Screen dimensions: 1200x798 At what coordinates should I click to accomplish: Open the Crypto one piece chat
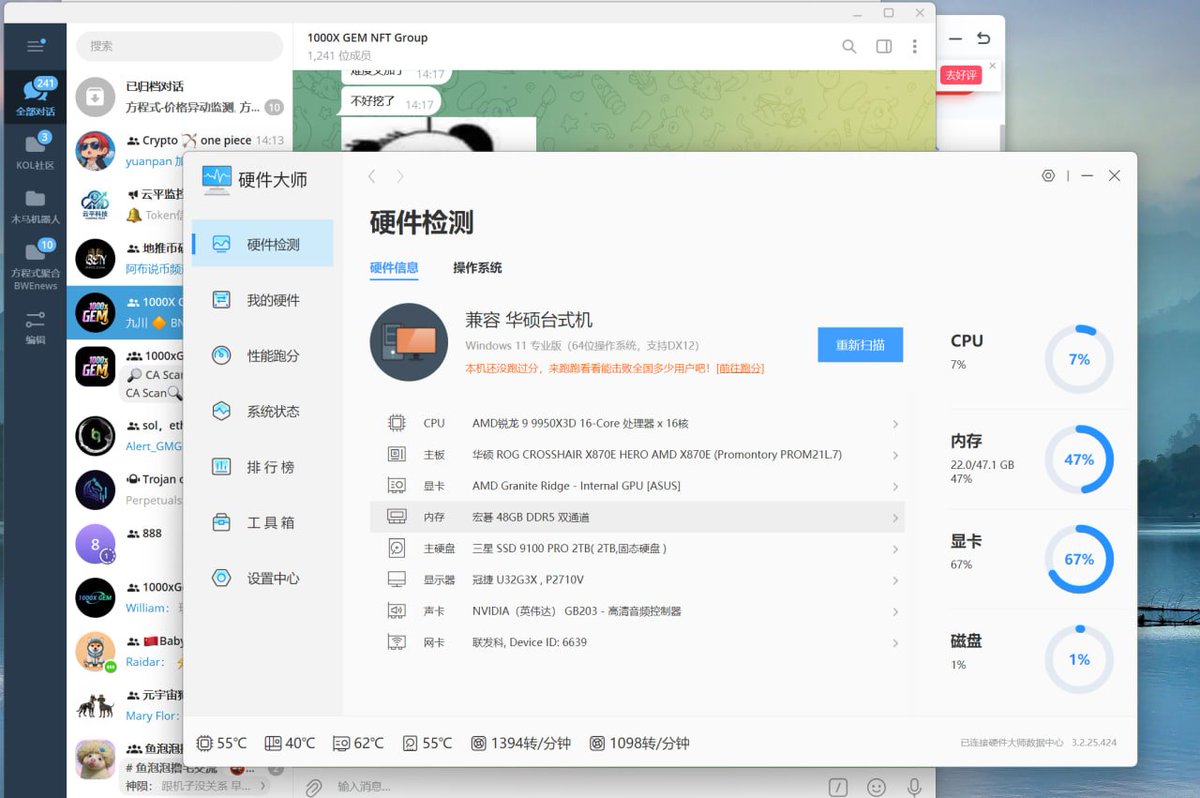[180, 151]
